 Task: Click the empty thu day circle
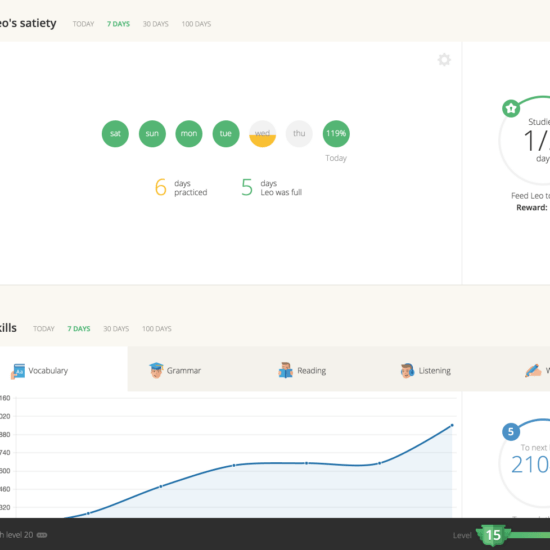299,134
